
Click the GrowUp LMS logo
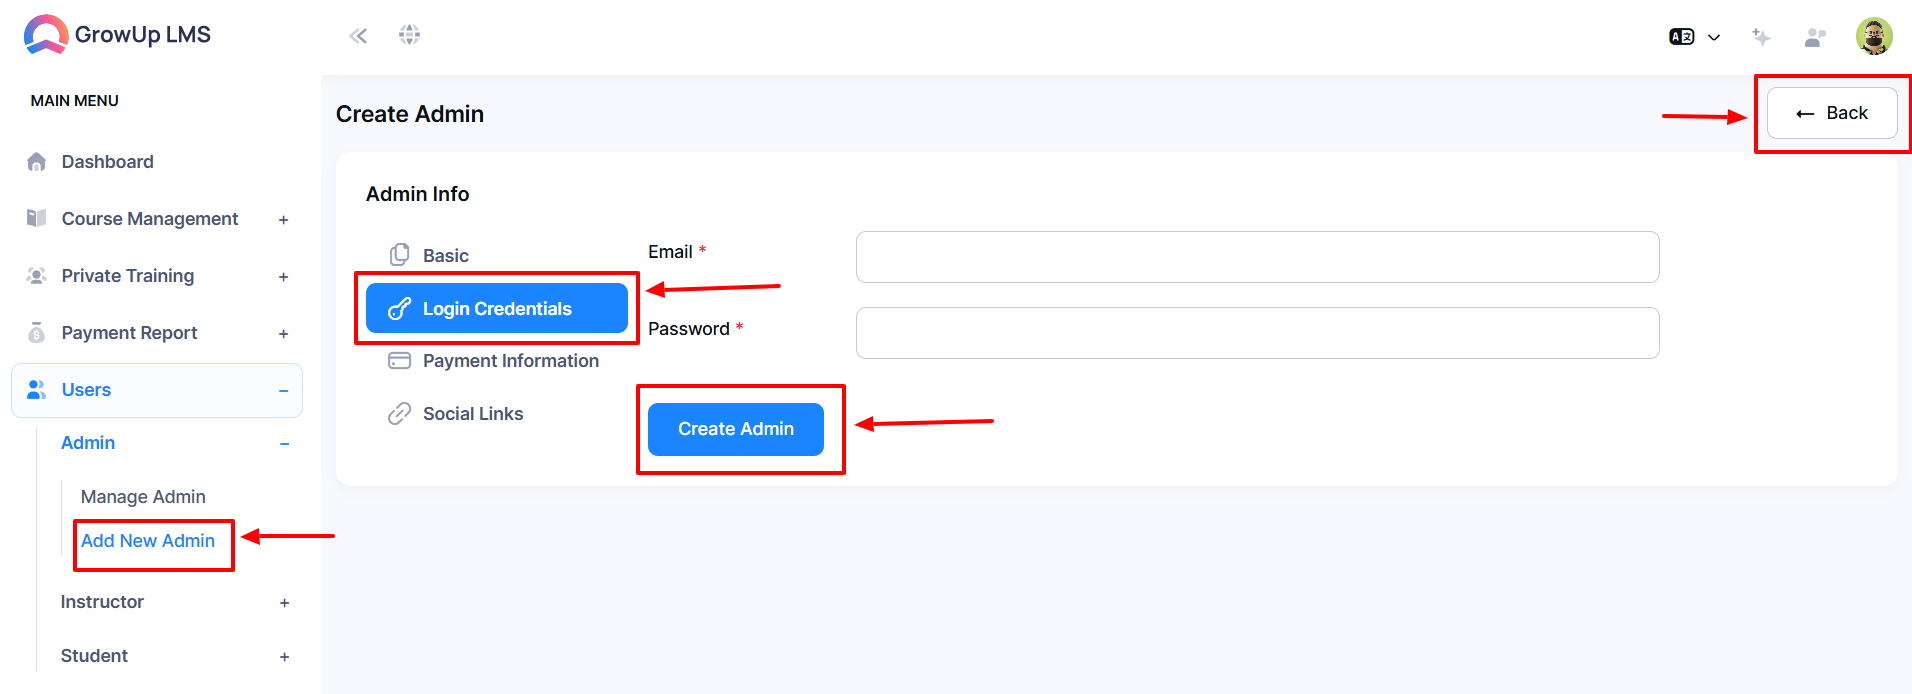point(117,34)
